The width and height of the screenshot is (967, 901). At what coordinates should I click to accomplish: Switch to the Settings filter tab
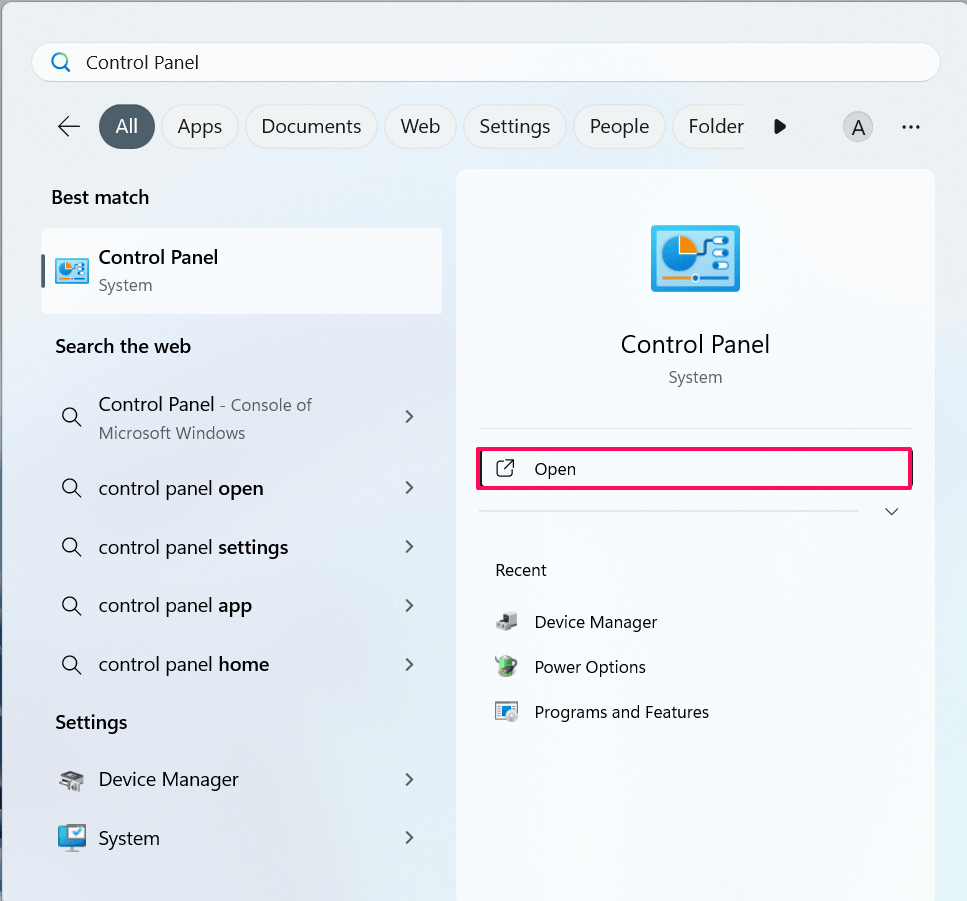tap(514, 126)
